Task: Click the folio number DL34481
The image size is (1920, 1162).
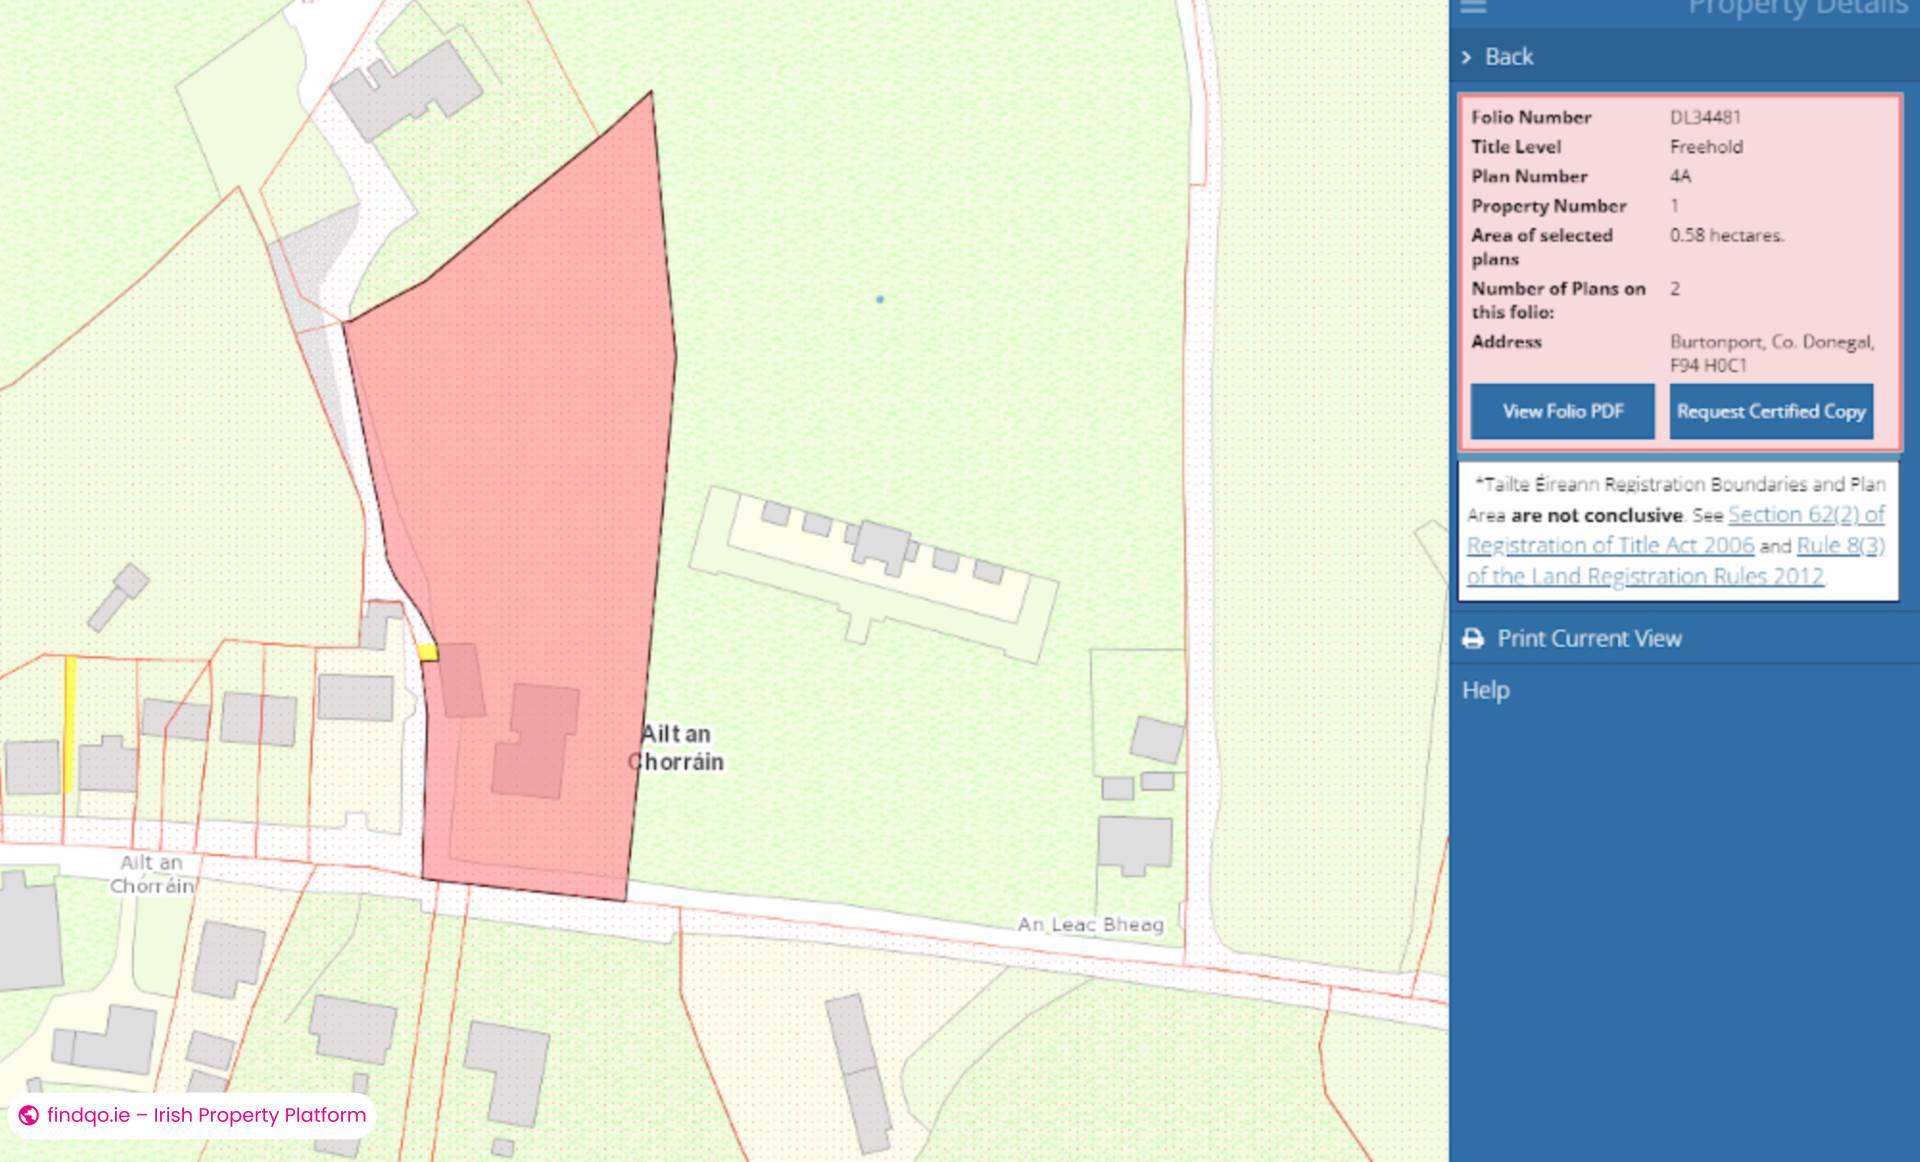Action: point(1704,117)
